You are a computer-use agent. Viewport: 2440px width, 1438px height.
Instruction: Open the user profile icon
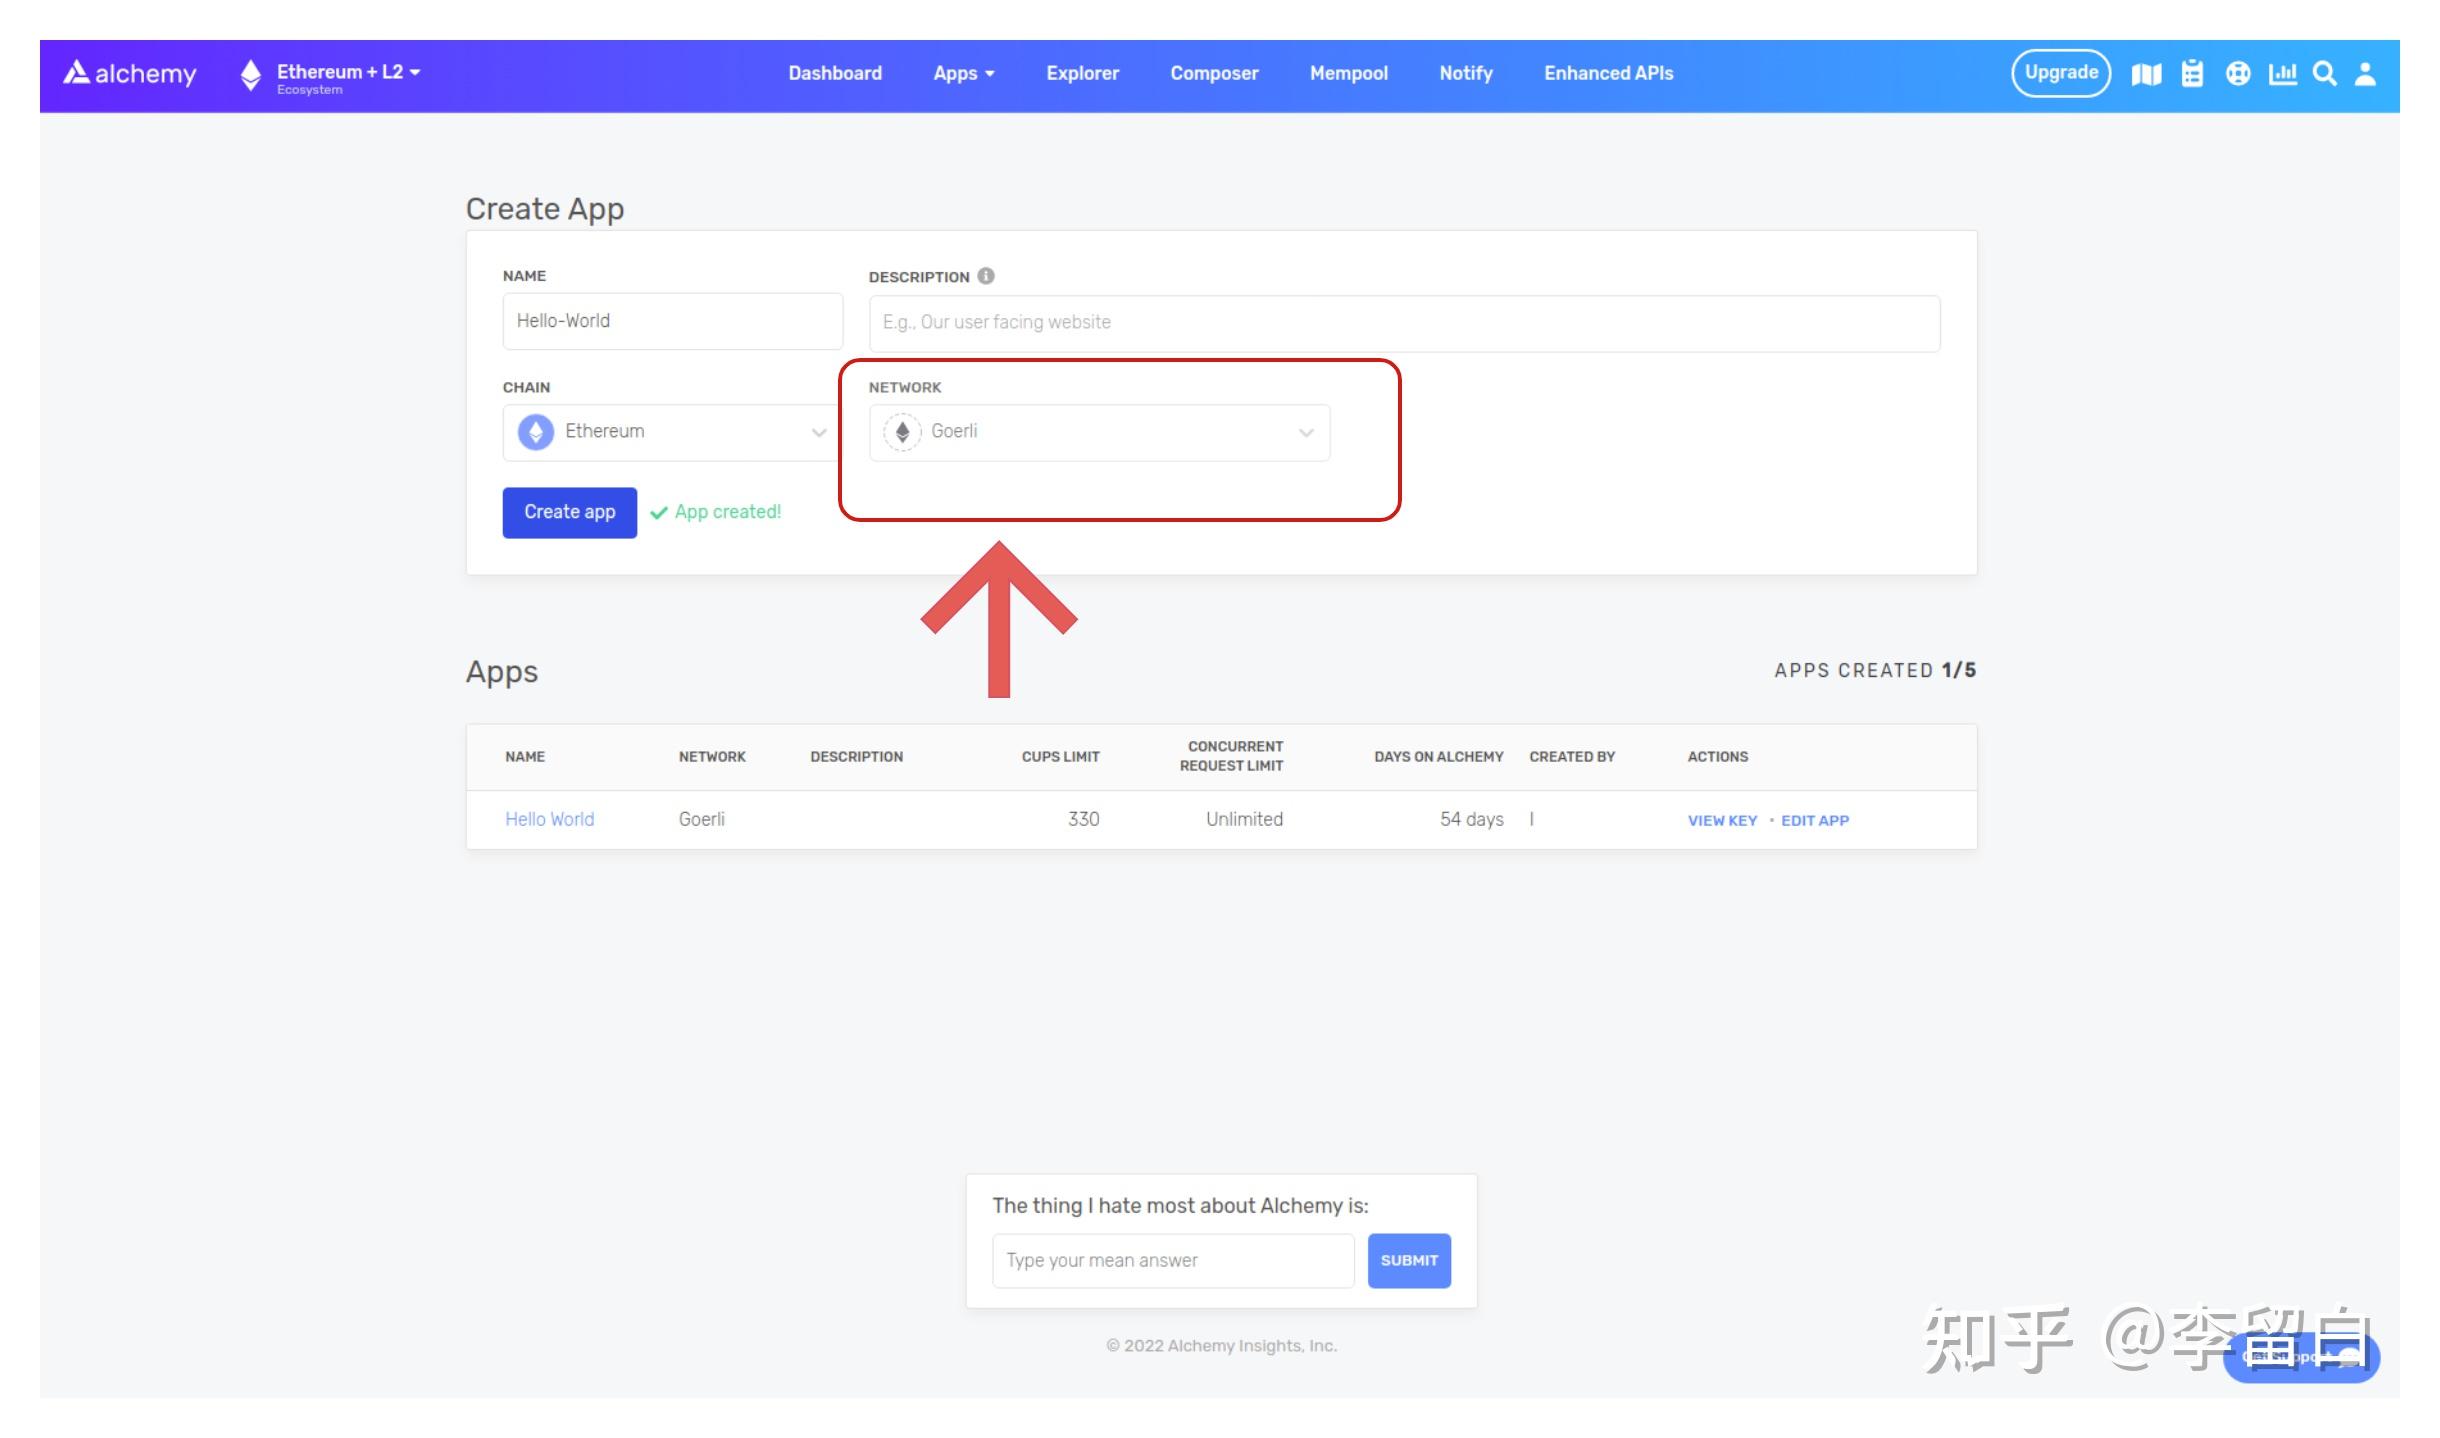pos(2365,74)
